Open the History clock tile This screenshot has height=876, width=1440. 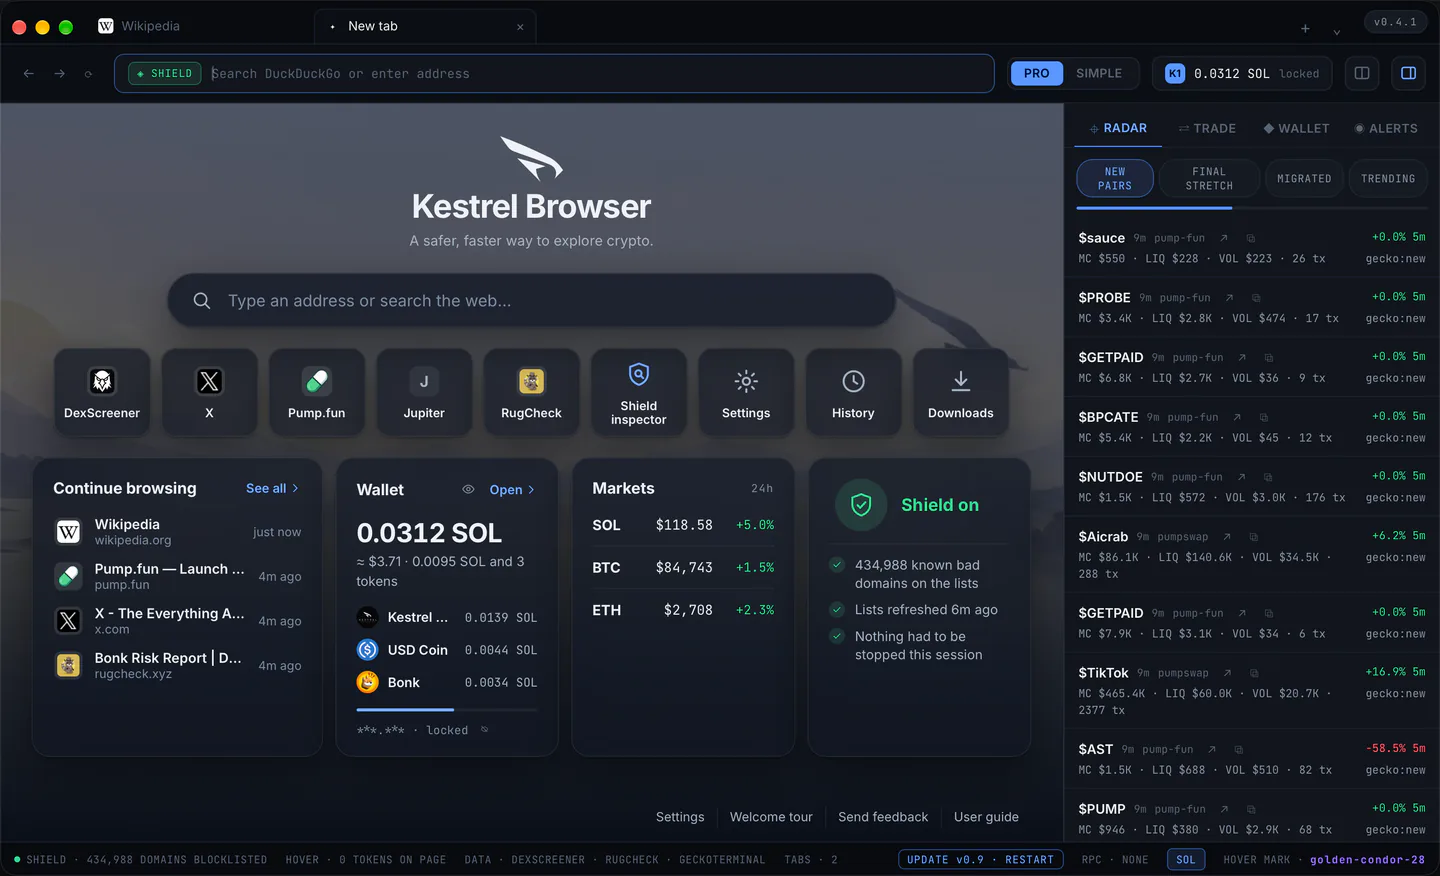[853, 392]
